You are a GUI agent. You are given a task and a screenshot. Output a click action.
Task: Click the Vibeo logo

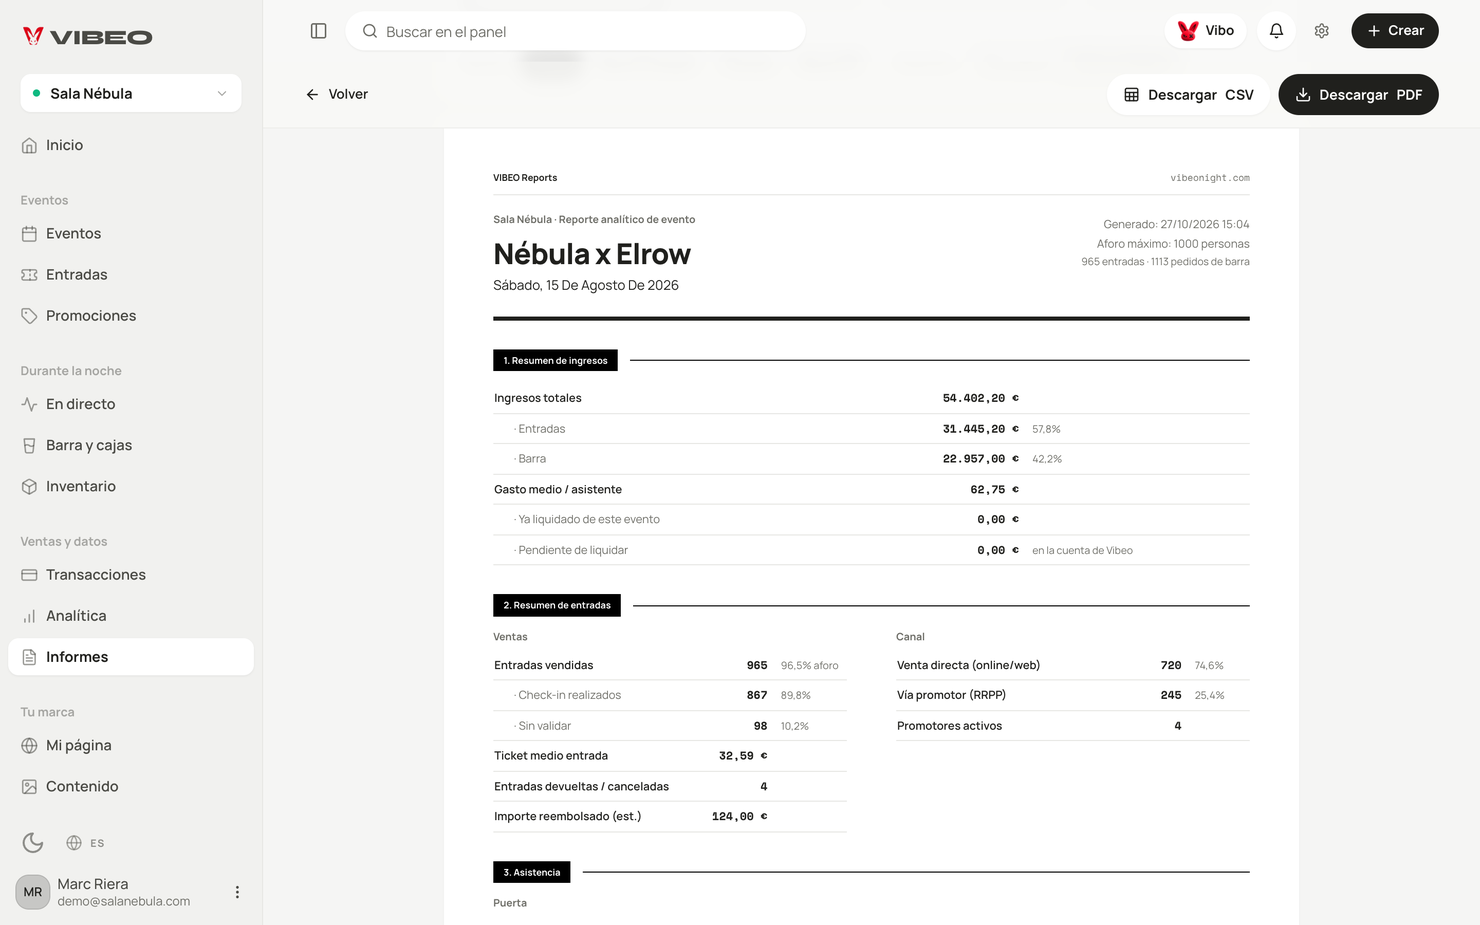coord(88,37)
